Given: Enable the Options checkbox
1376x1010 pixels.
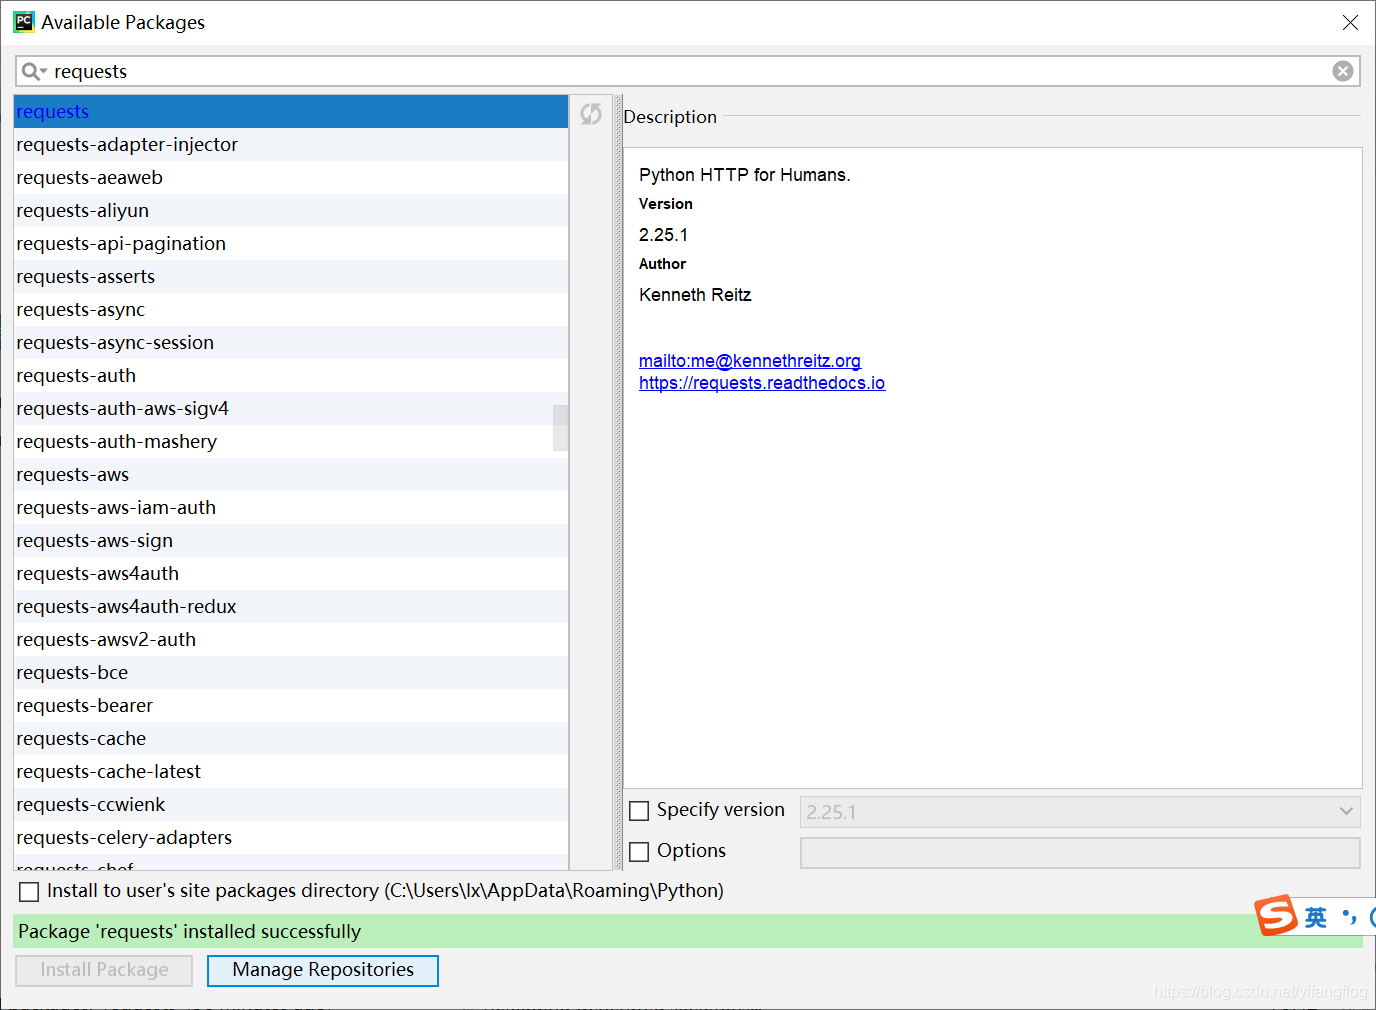Looking at the screenshot, I should 639,852.
